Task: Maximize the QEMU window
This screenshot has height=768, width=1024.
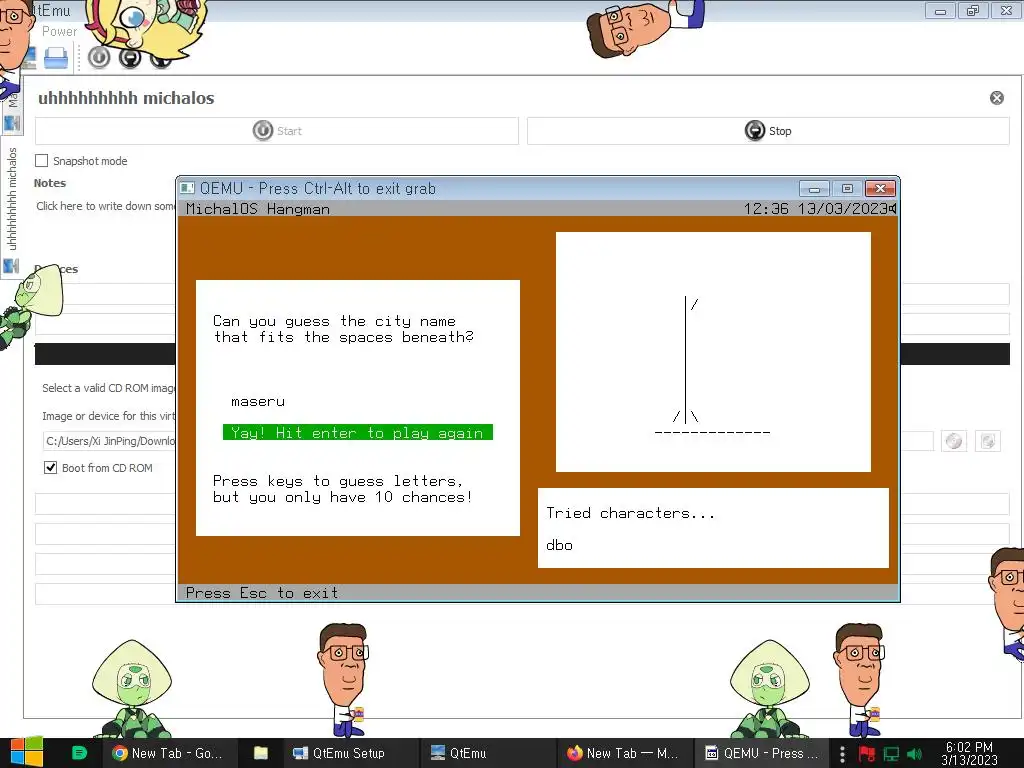Action: [x=847, y=189]
